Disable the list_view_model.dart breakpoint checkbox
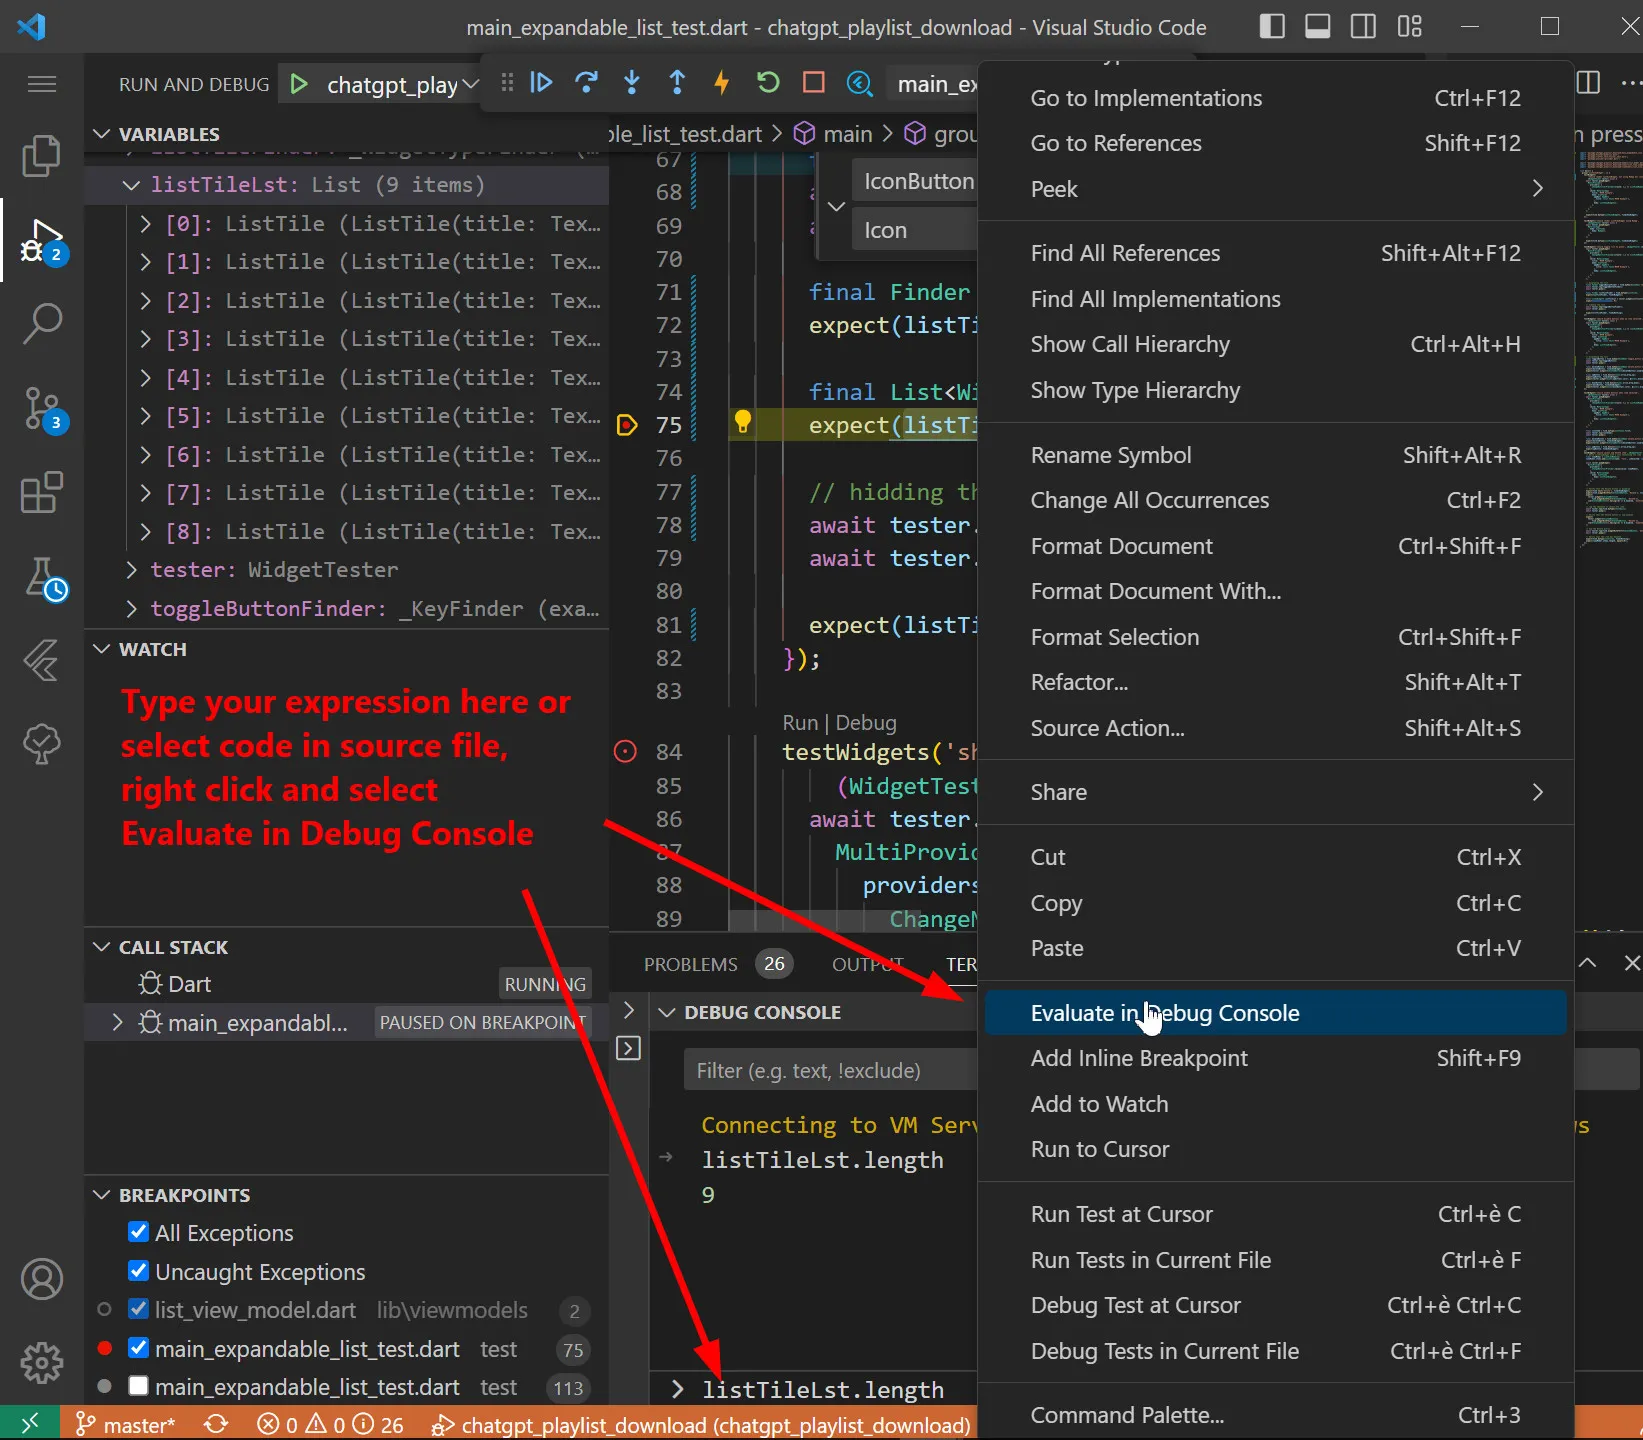1643x1440 pixels. tap(139, 1309)
